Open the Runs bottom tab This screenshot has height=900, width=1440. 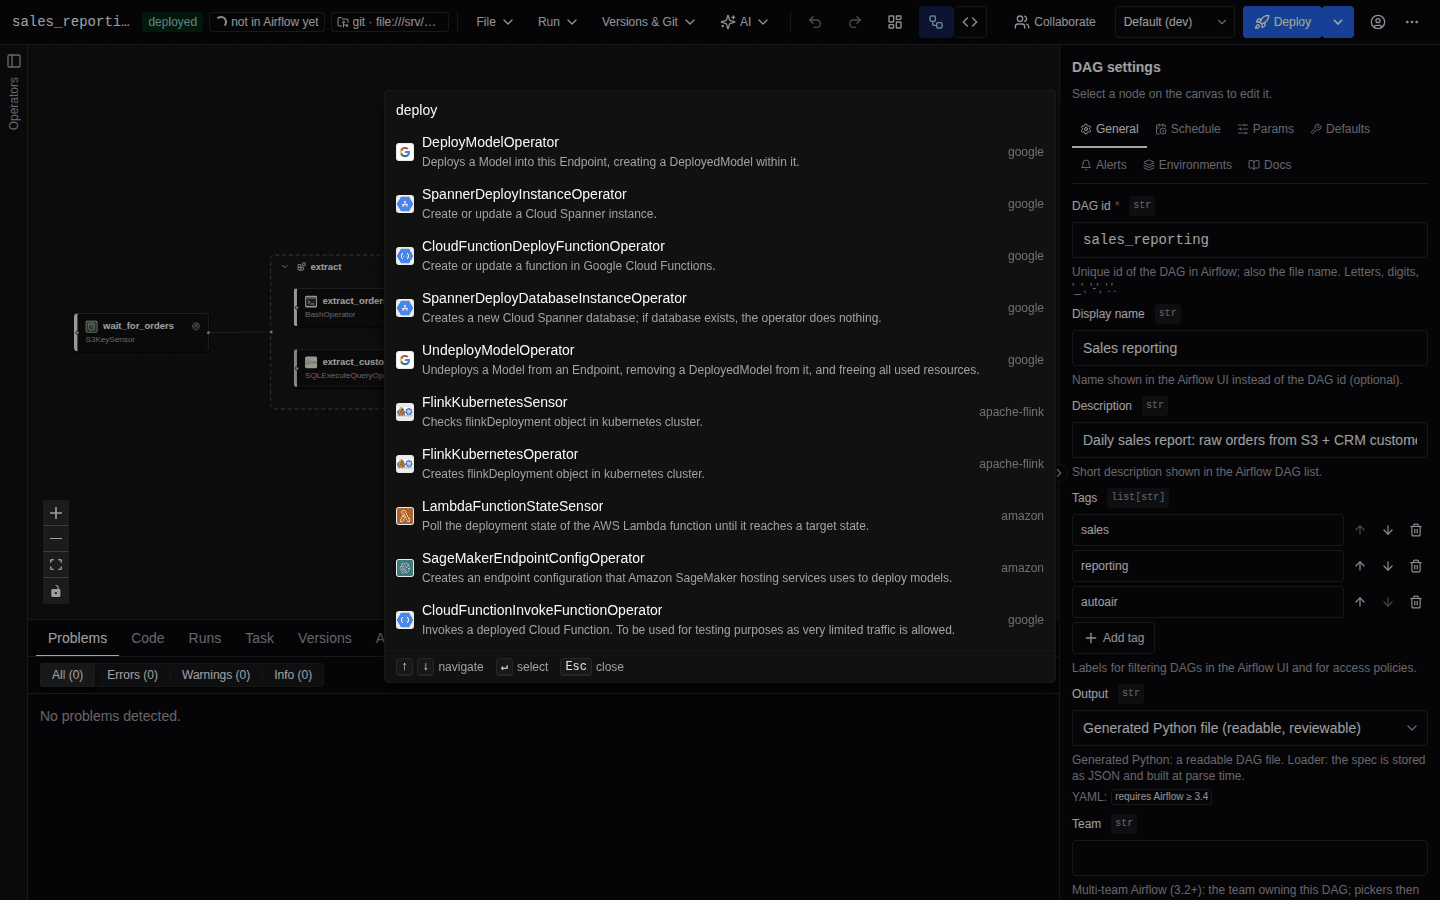204,638
